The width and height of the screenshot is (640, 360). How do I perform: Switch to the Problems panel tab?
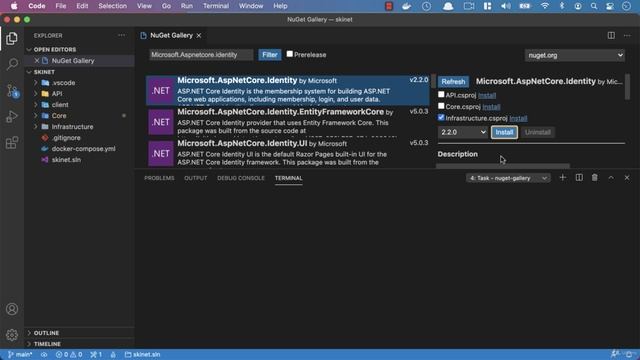159,178
